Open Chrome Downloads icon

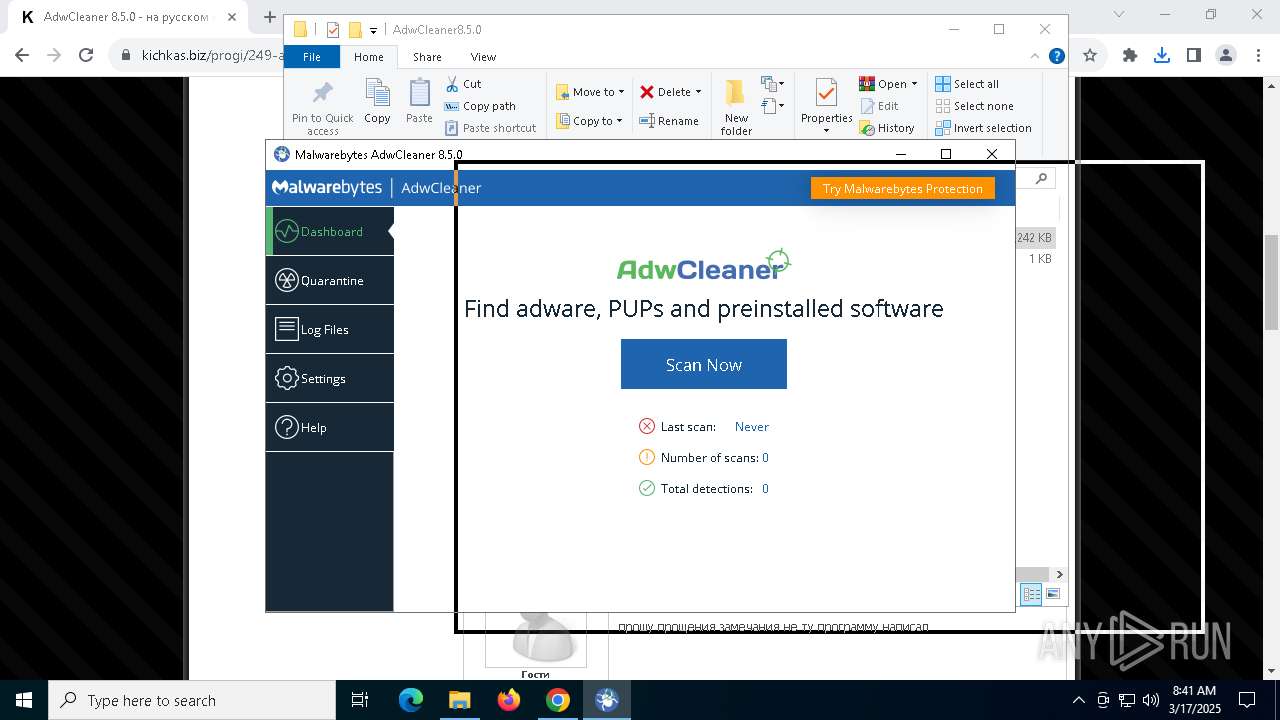click(1162, 55)
